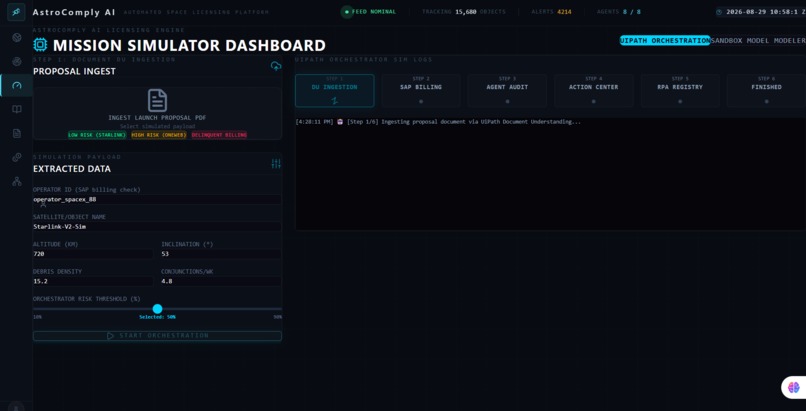Click the brain assistant icon

click(794, 387)
